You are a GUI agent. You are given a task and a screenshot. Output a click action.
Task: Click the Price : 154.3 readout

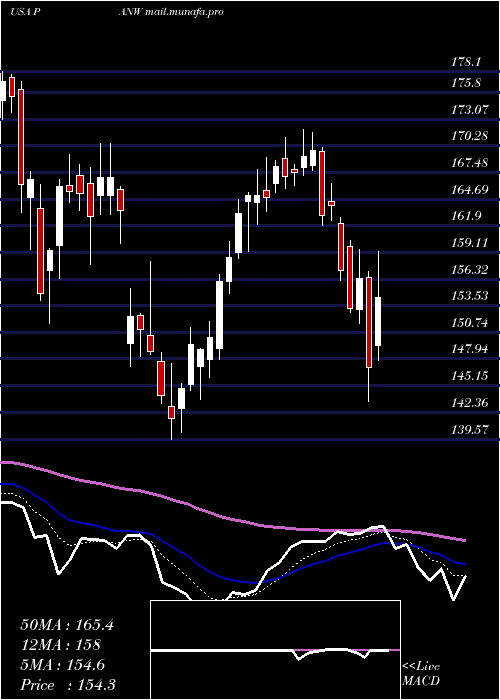(x=68, y=685)
